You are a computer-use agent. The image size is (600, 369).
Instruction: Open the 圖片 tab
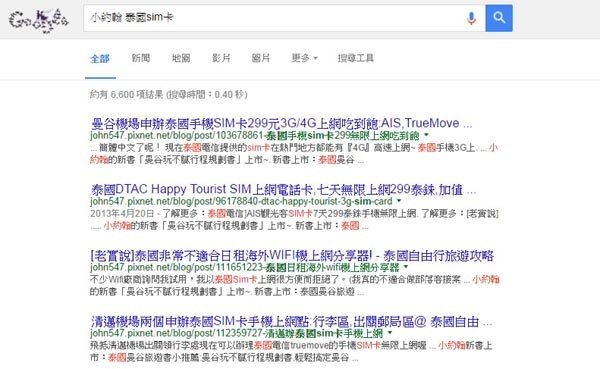[x=261, y=58]
